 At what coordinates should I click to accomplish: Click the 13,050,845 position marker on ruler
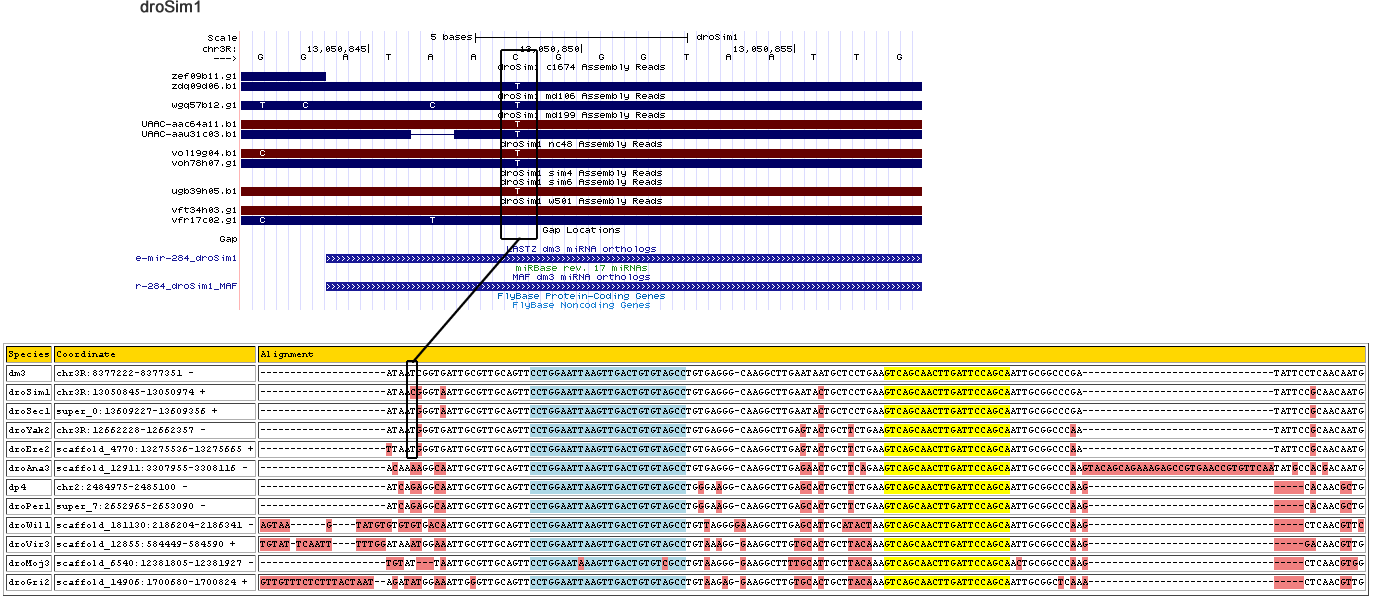[338, 47]
